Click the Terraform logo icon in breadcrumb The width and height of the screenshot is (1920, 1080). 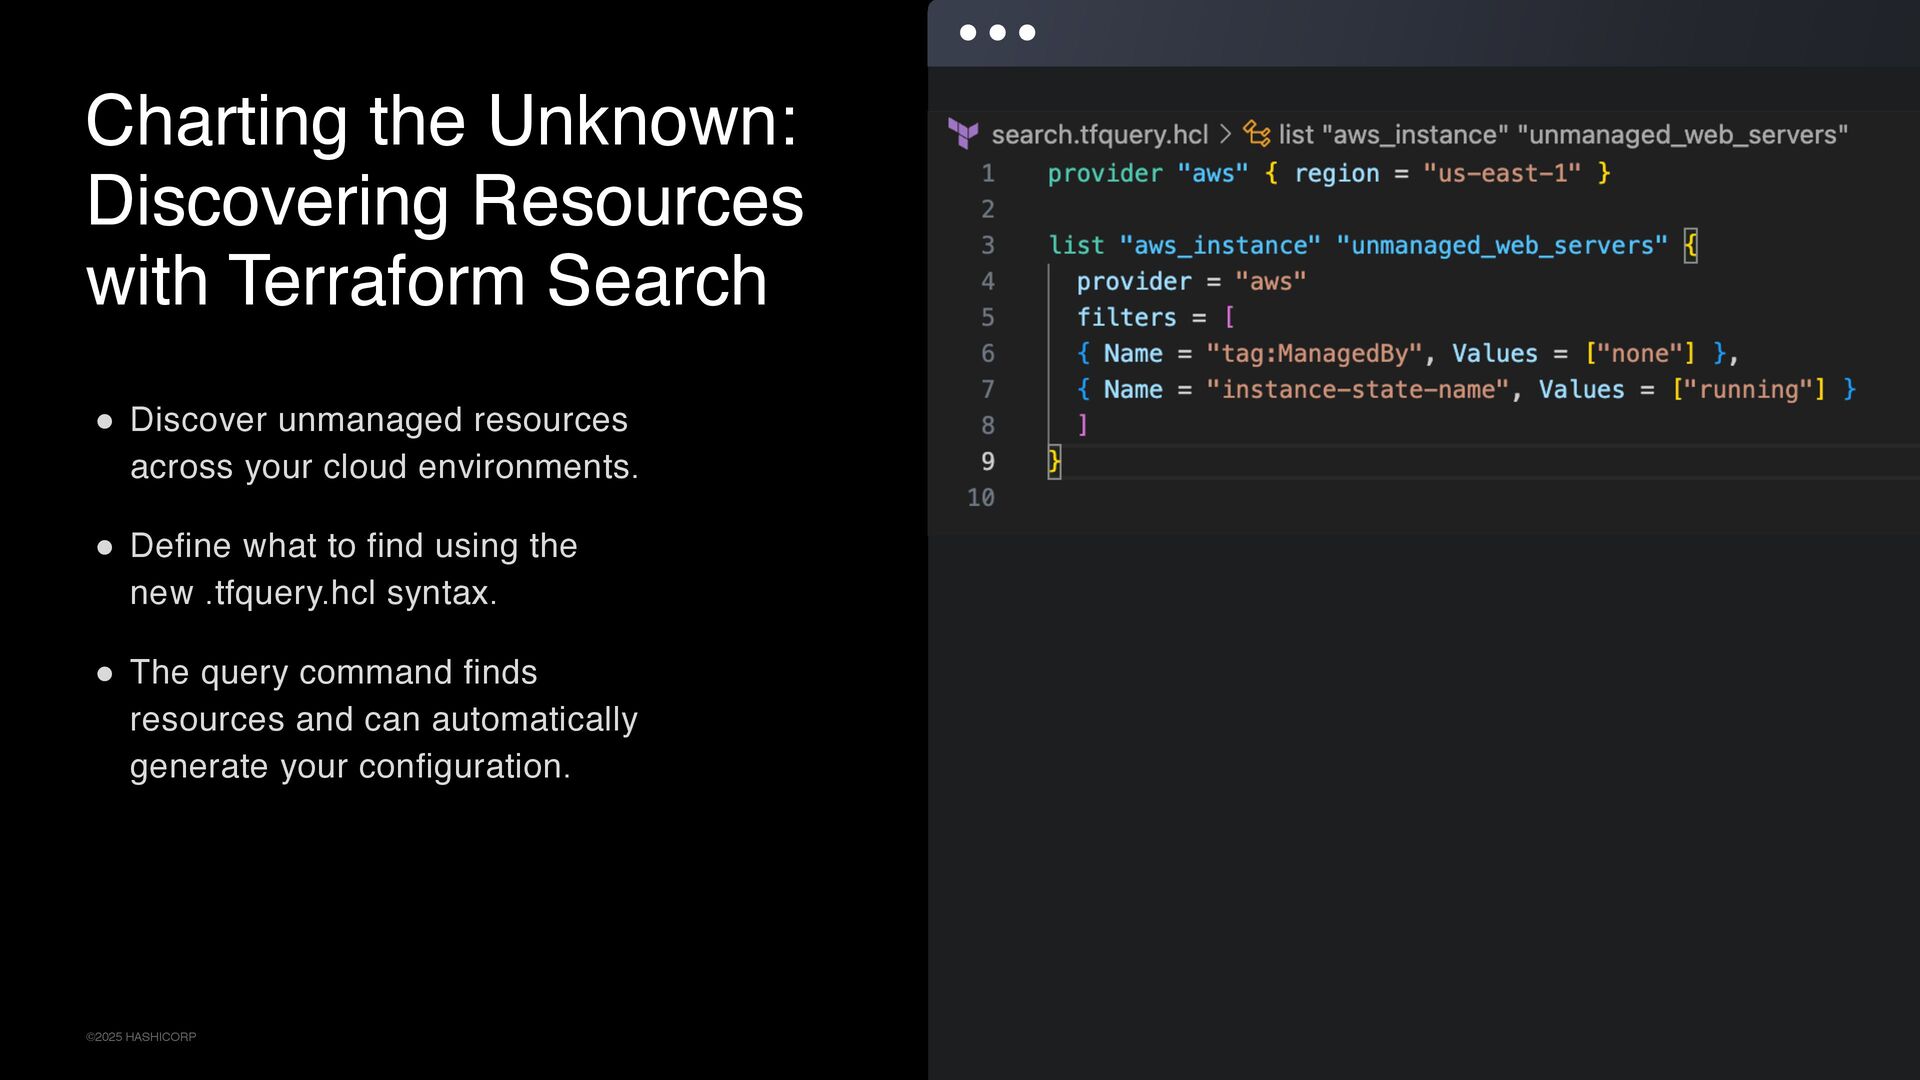(x=963, y=133)
